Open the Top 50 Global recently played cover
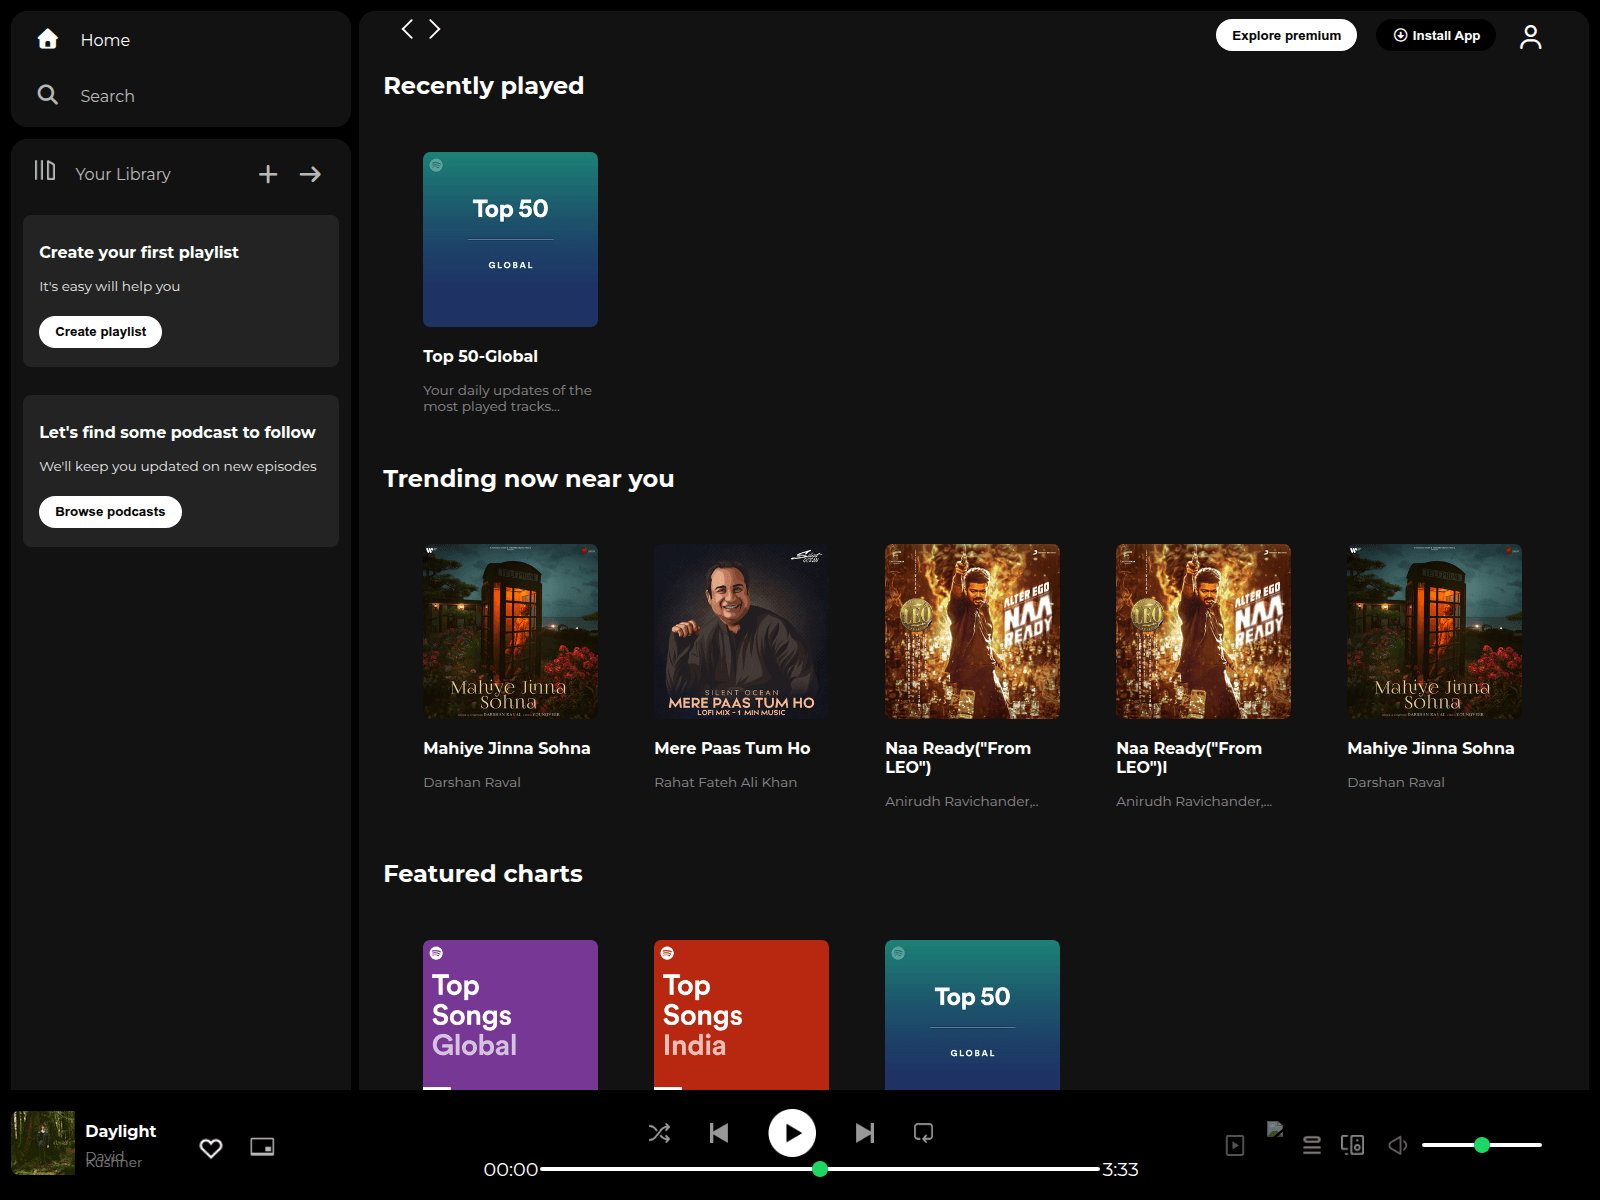This screenshot has height=1200, width=1600. point(510,239)
